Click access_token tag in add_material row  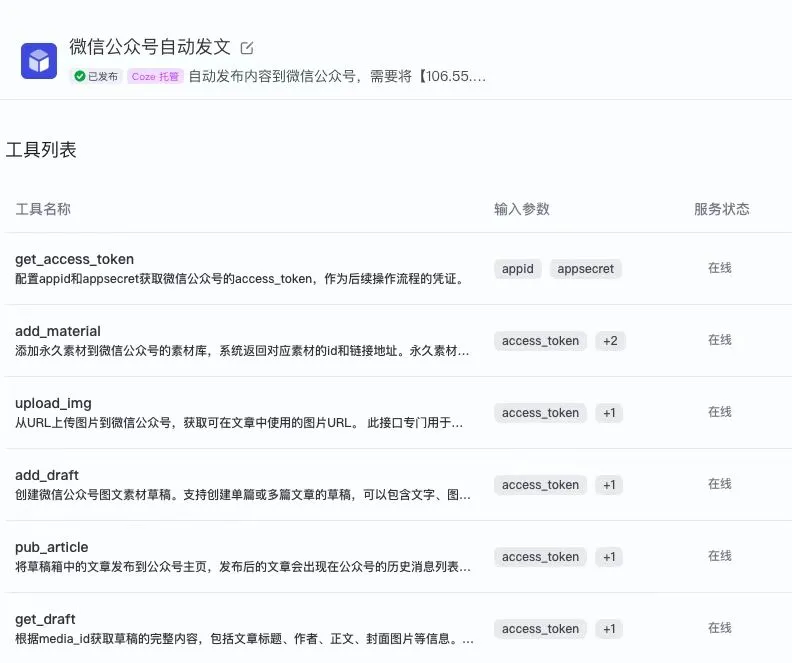[x=540, y=341]
